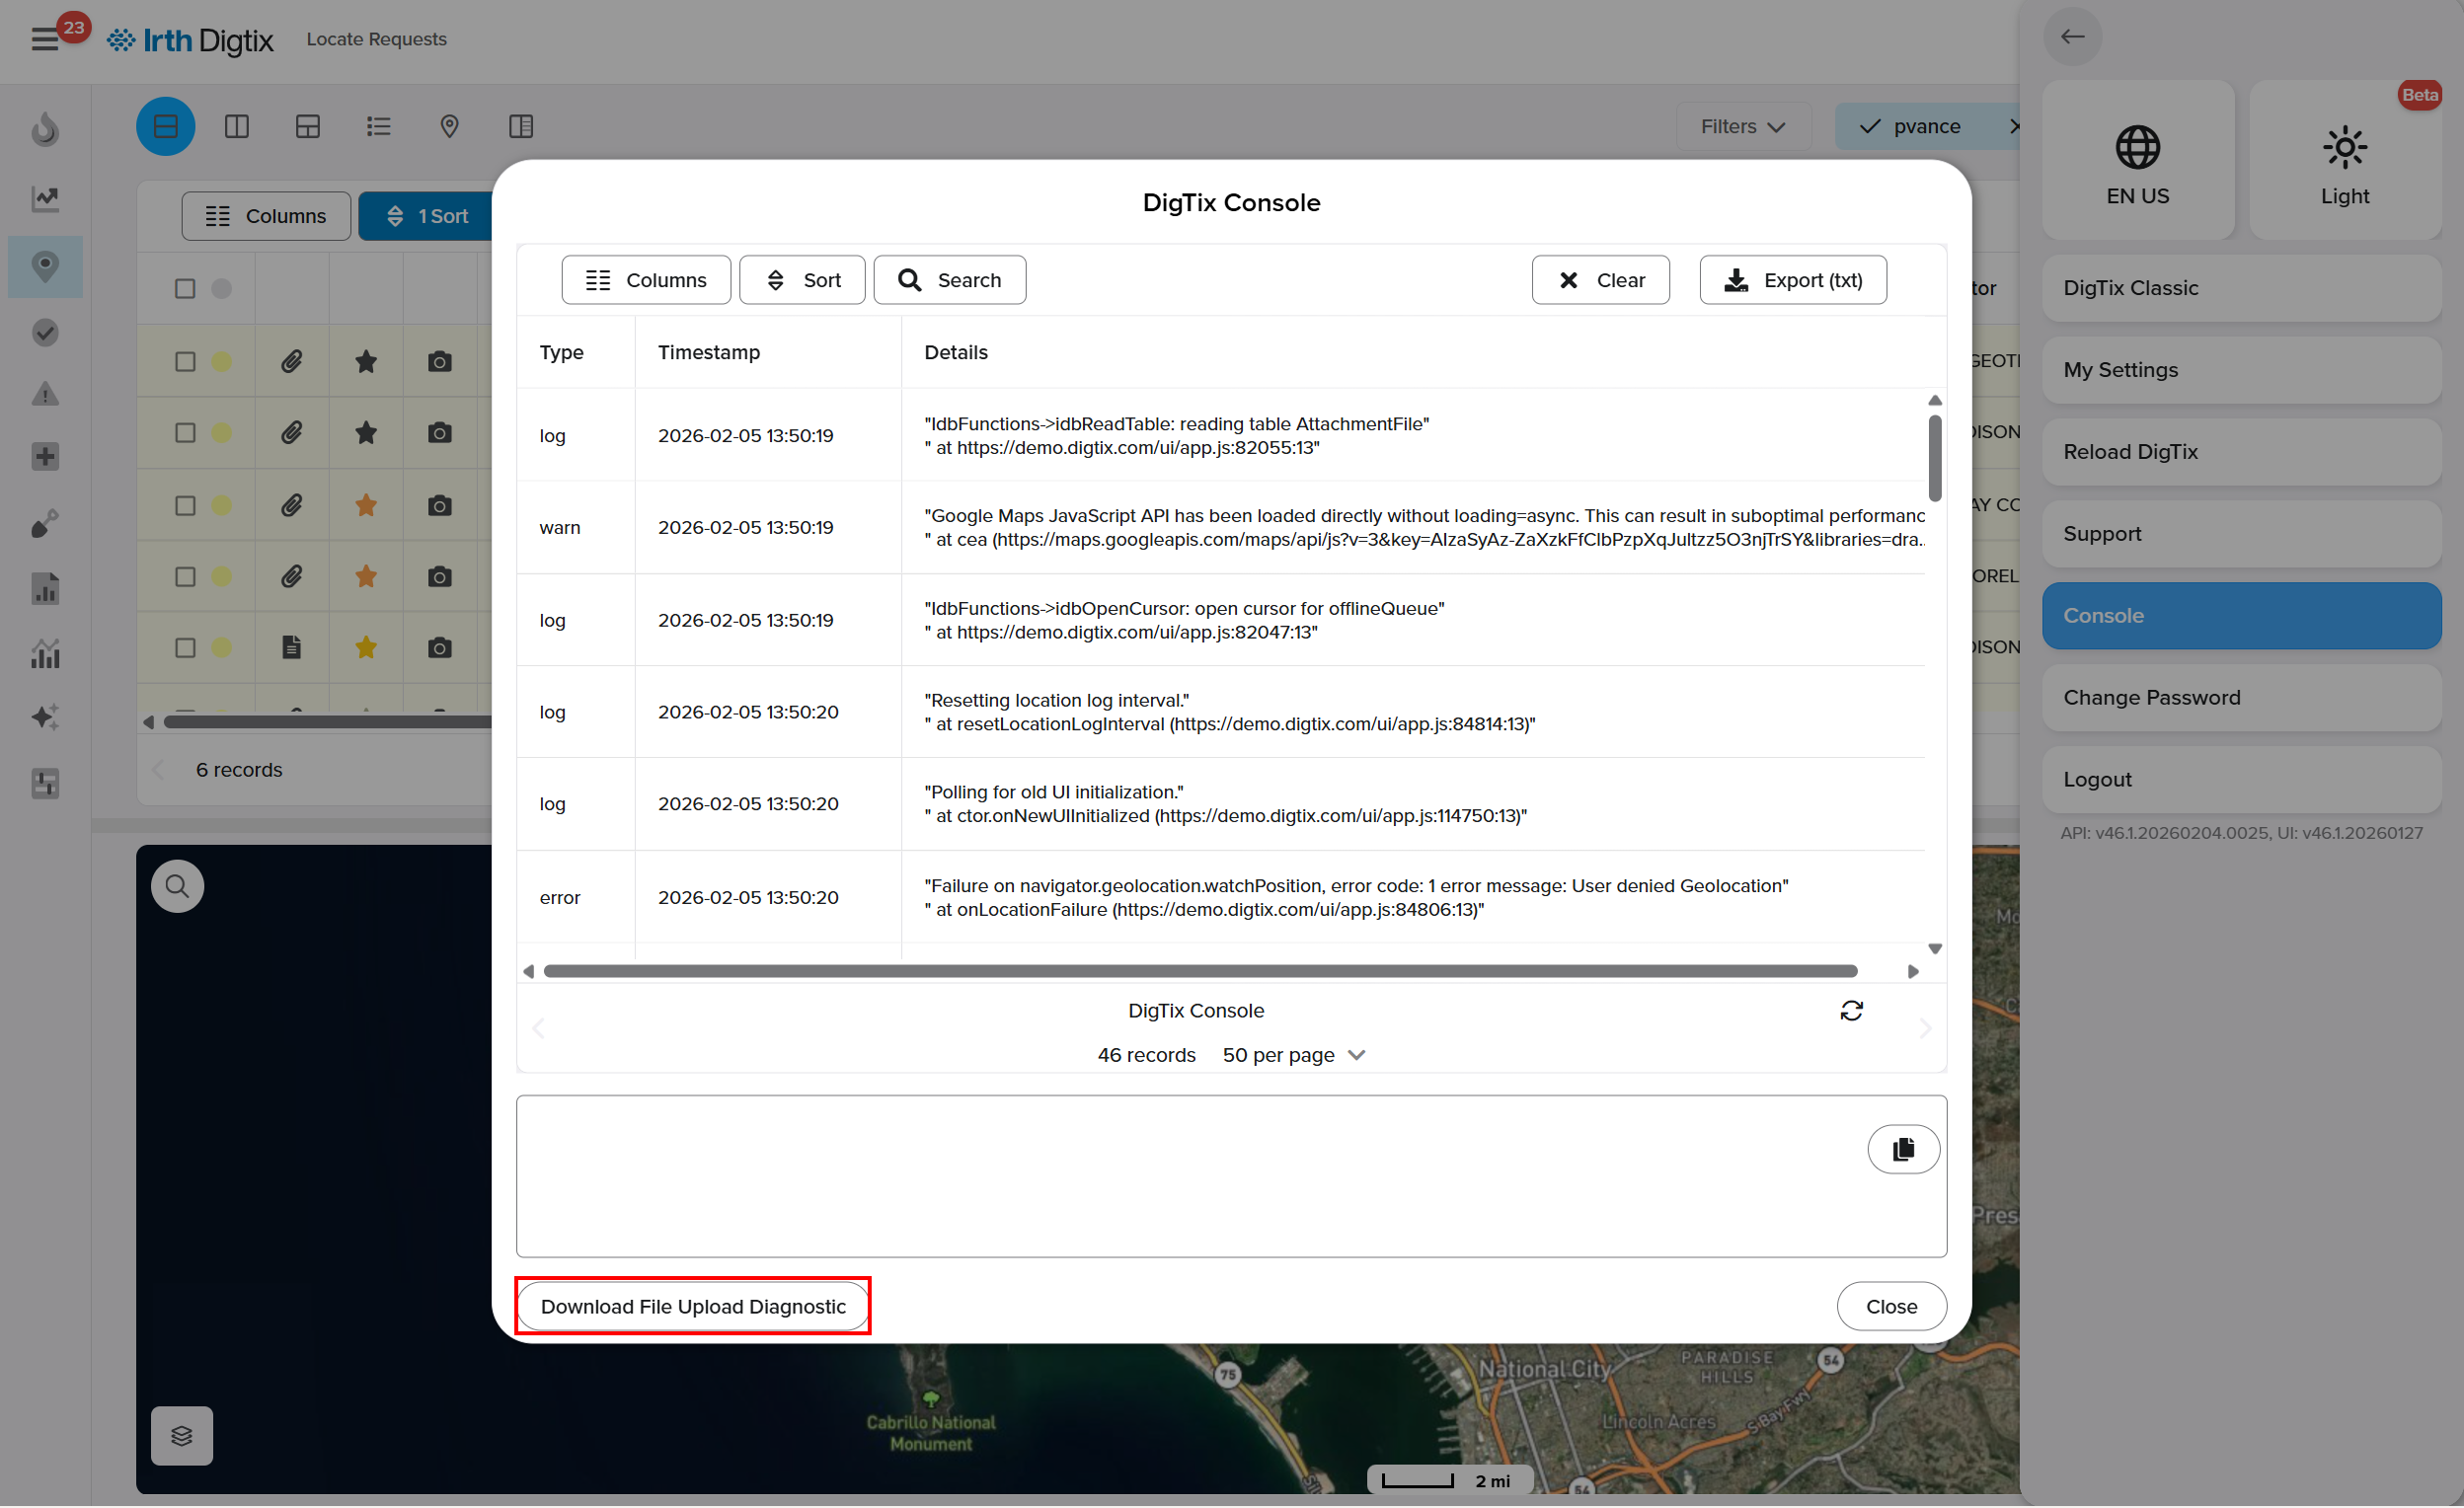Select the map pin view icon in the toolbar
This screenshot has height=1508, width=2464.
(449, 126)
